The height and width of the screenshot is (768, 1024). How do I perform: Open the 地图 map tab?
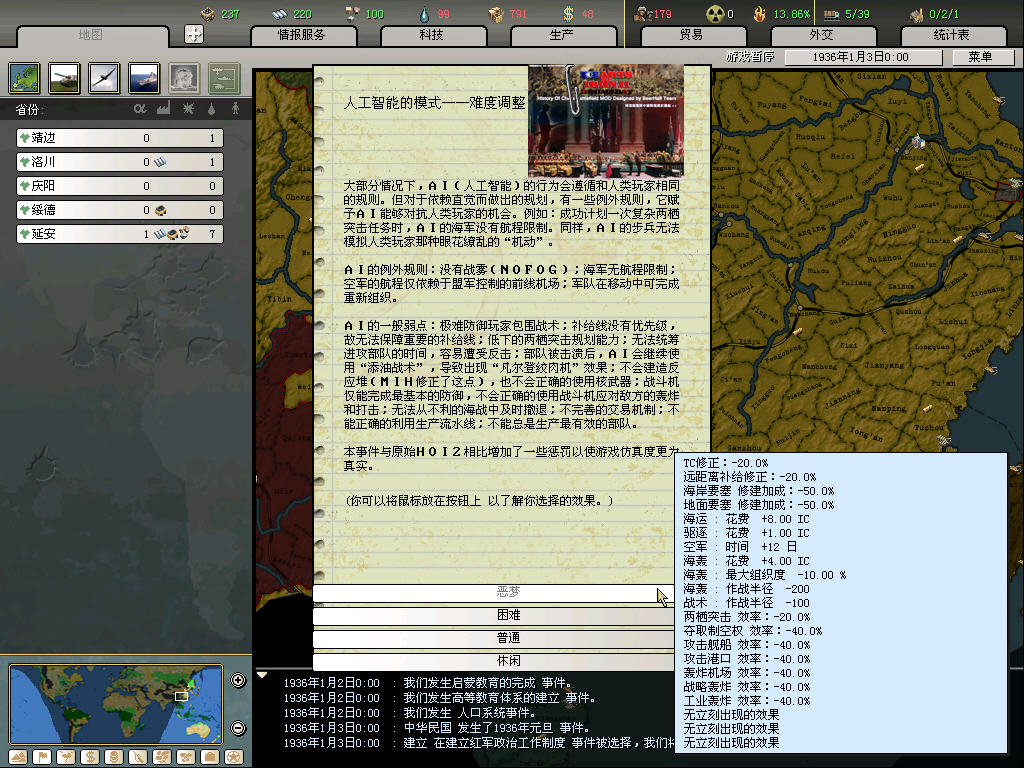(x=92, y=35)
